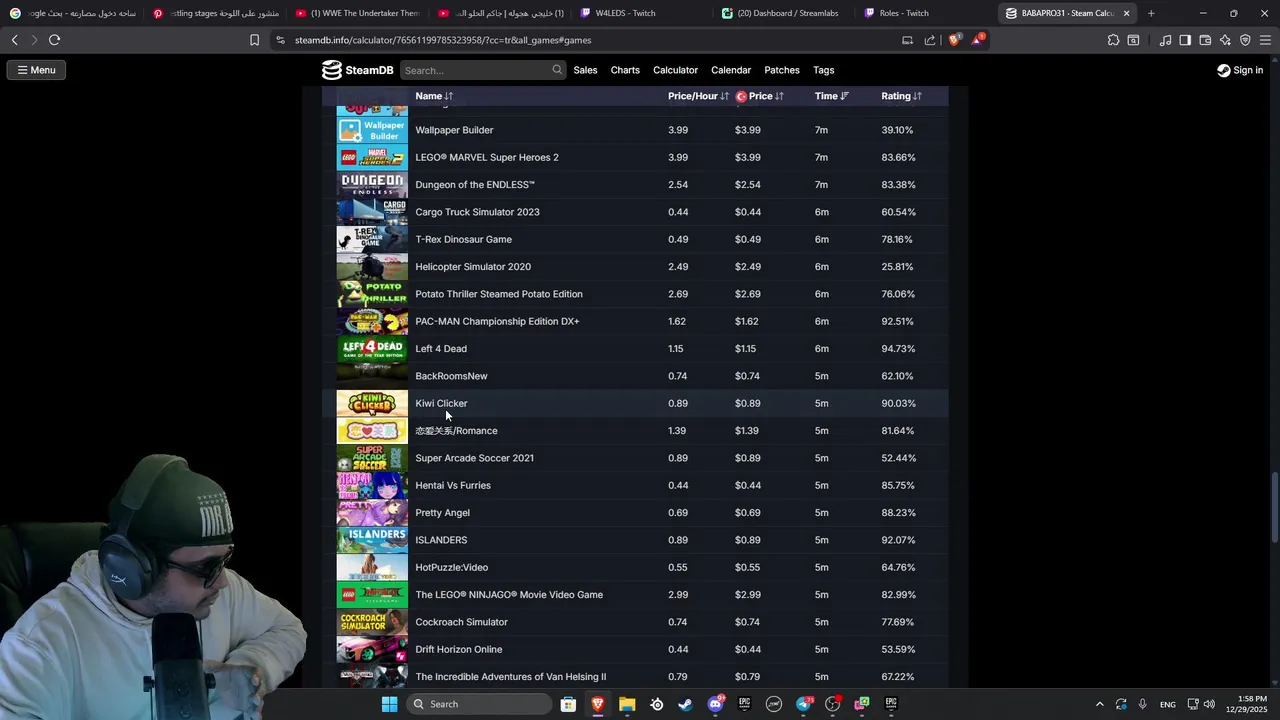Click the Steam logo next to Sign in
Image resolution: width=1280 pixels, height=720 pixels.
[1224, 70]
